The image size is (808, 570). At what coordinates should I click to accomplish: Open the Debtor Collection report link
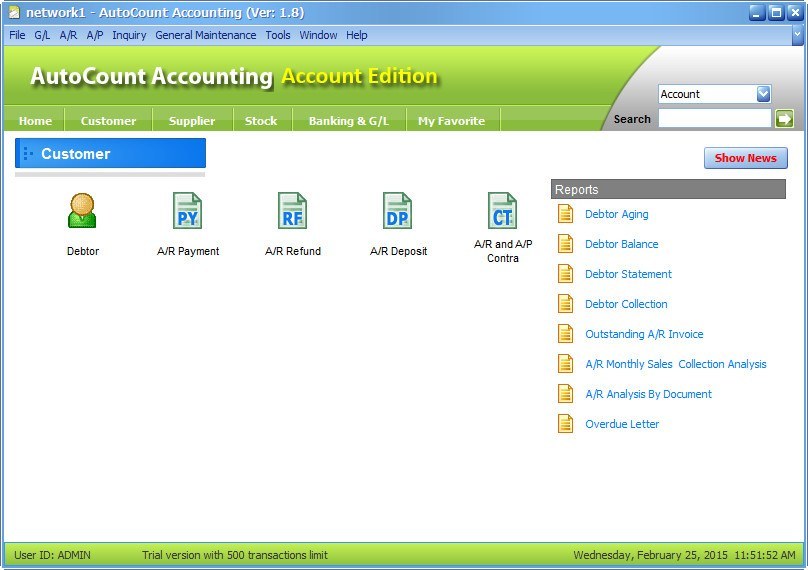coord(626,304)
